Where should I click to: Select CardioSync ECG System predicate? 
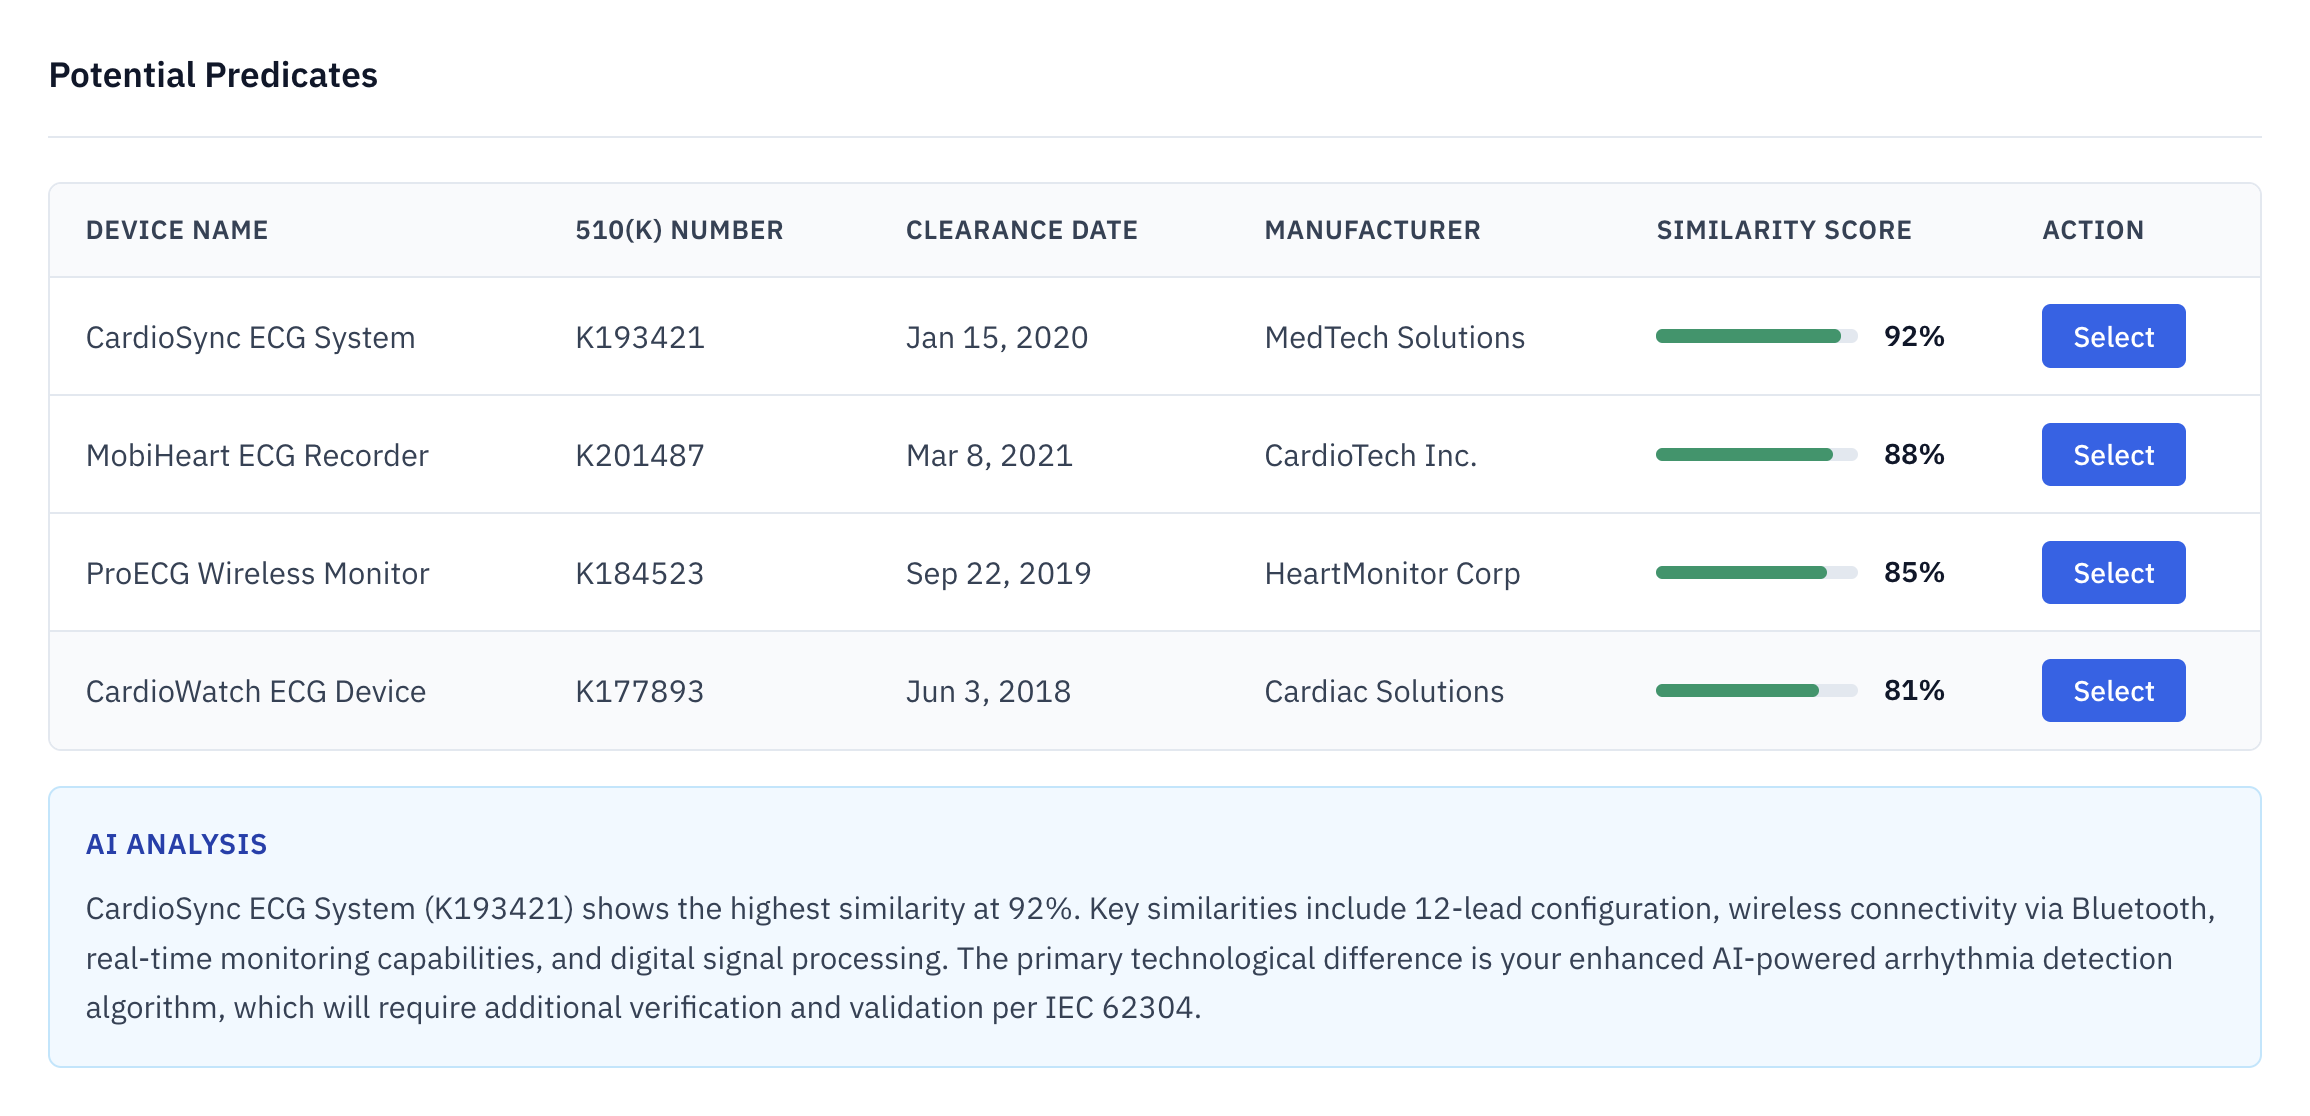[2112, 336]
